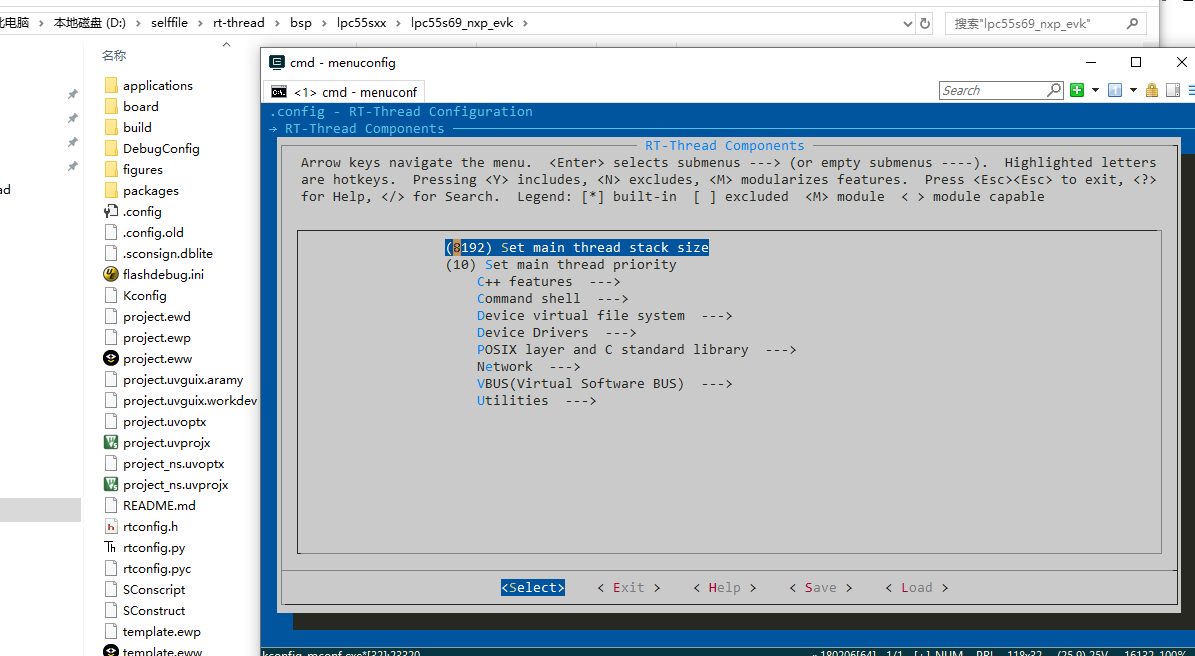The width and height of the screenshot is (1195, 656).
Task: Select the project_ns.uvprojx Keil project icon
Action: pos(111,485)
